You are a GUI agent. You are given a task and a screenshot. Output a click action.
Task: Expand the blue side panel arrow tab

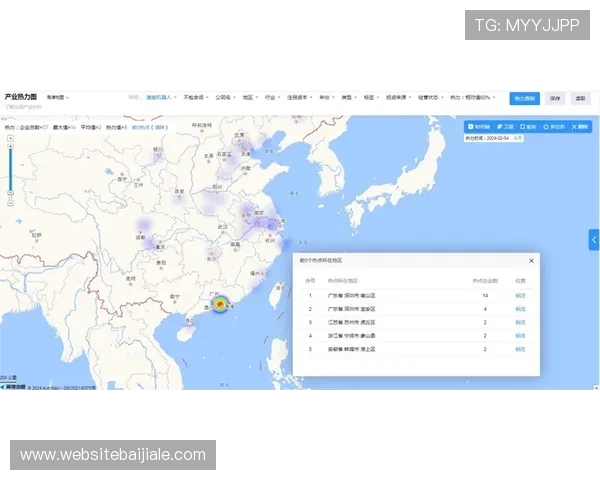(x=594, y=240)
